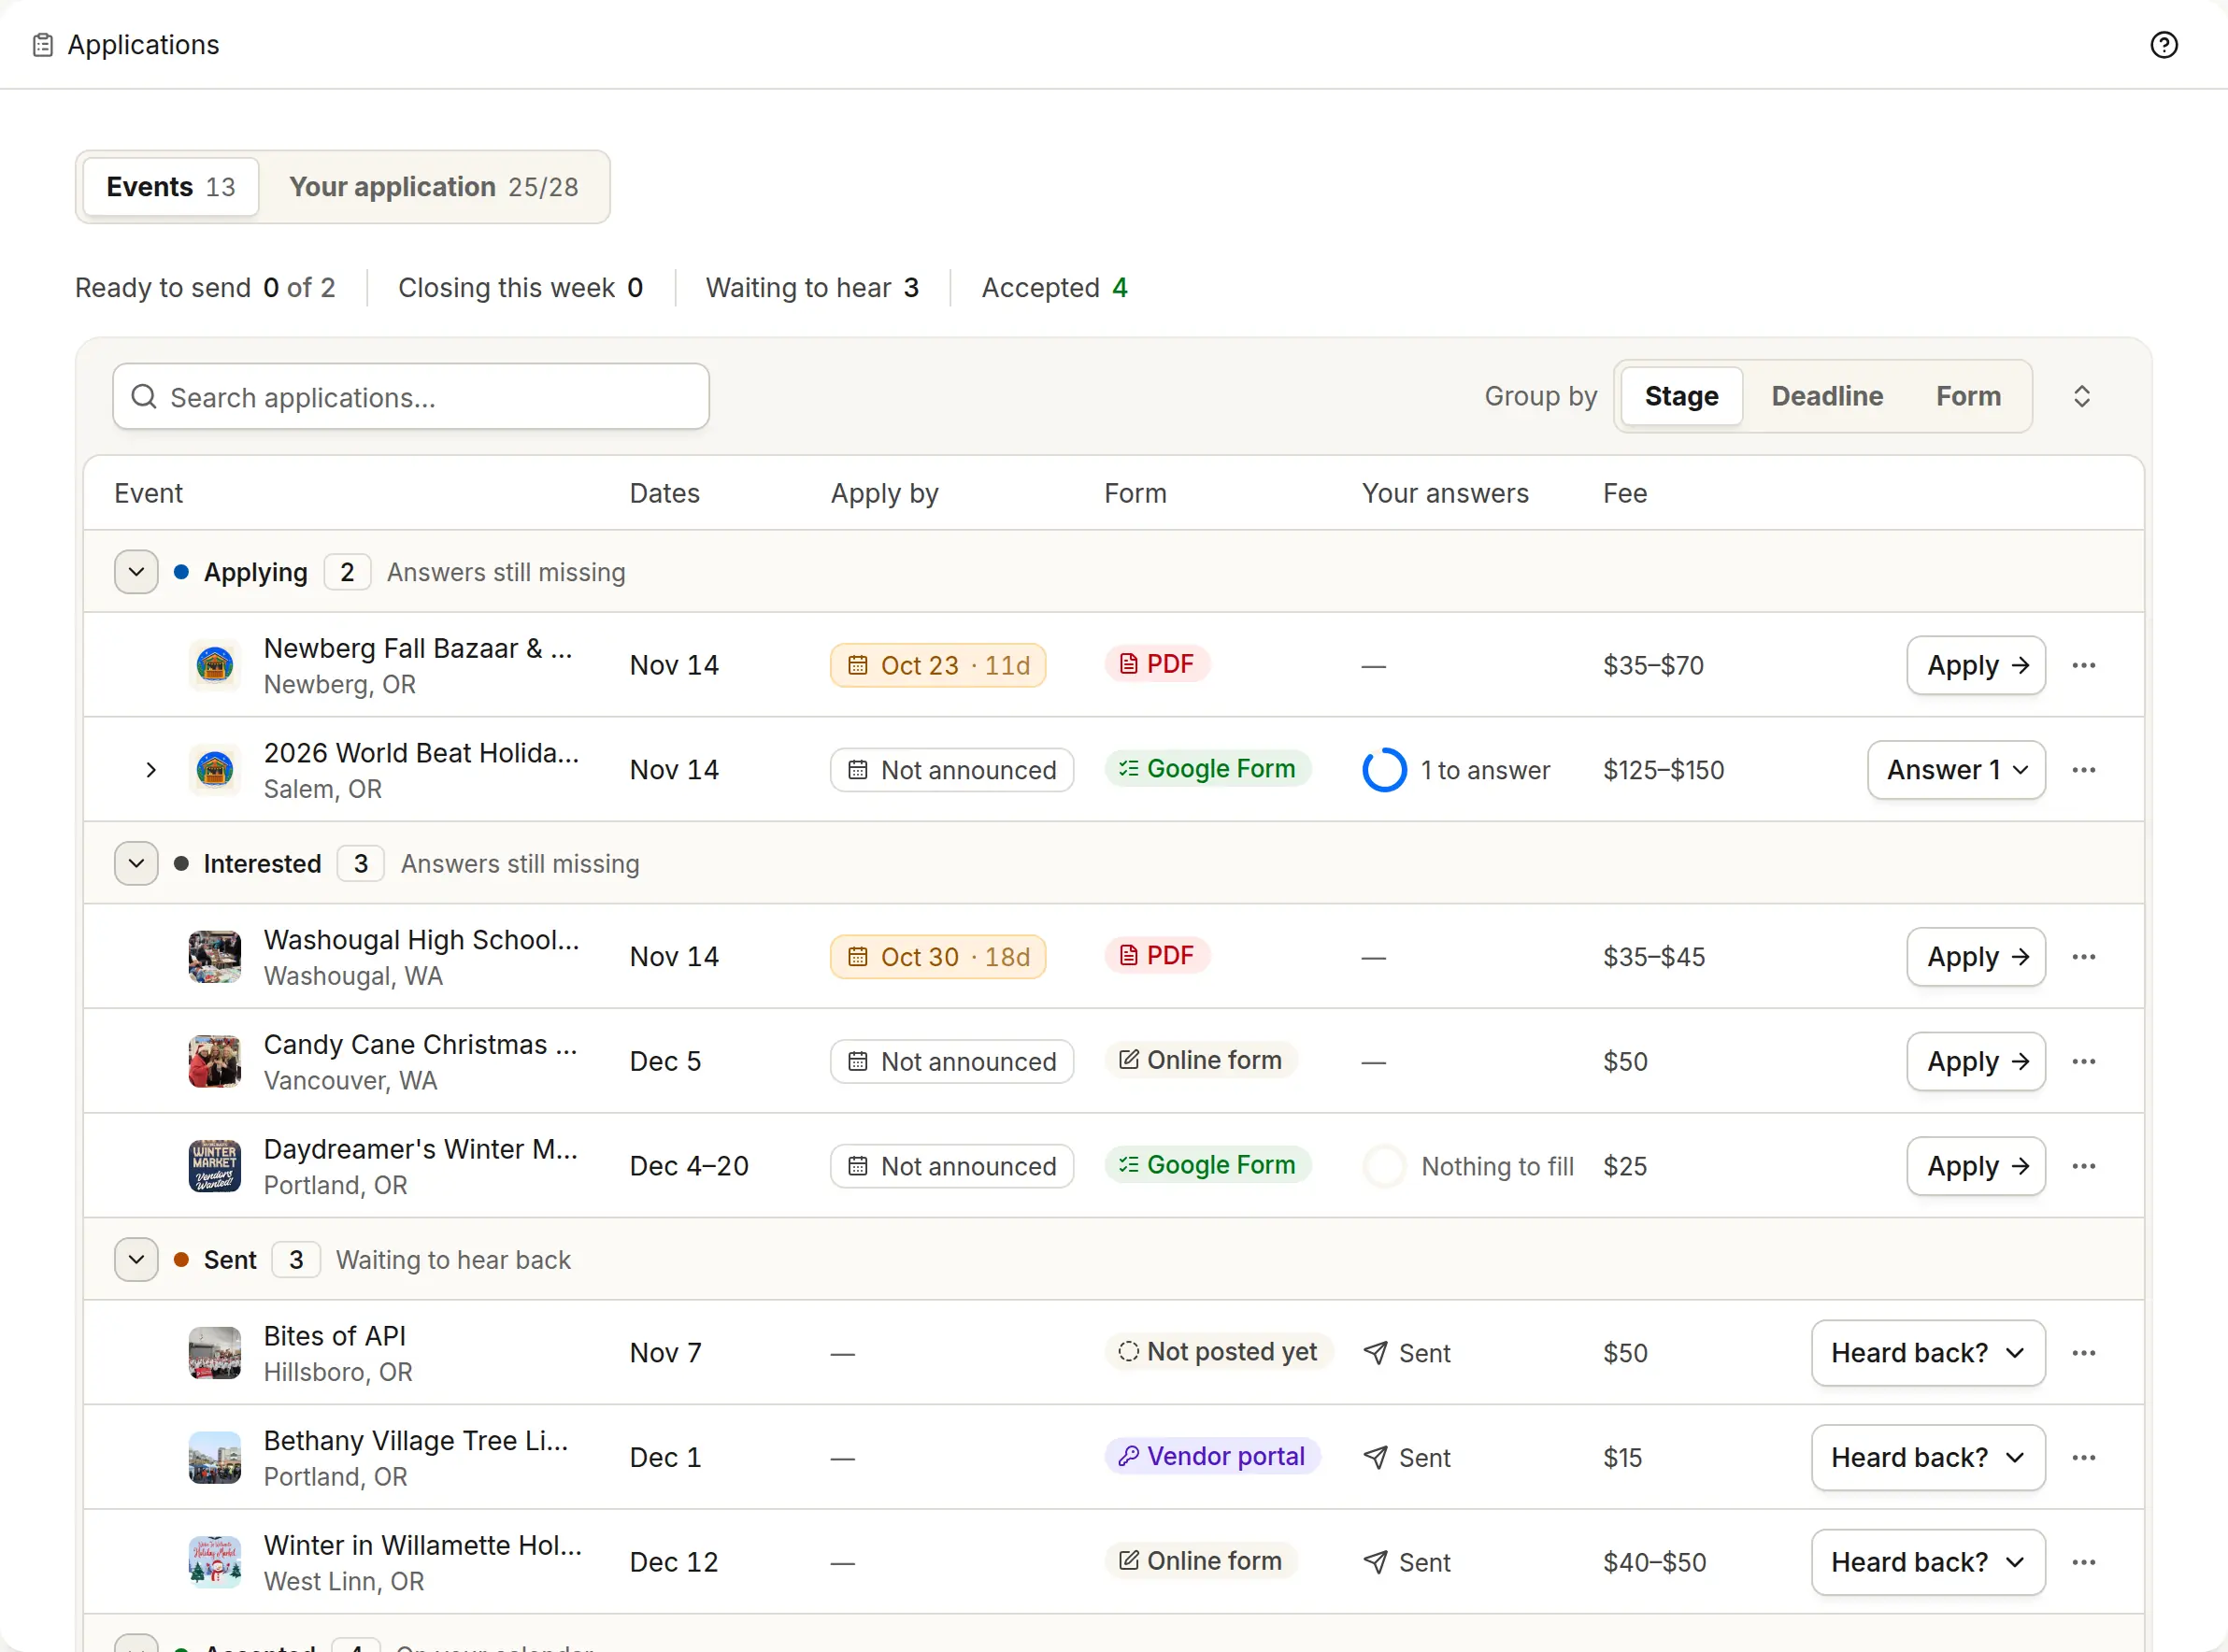
Task: Collapse the Interested group
Action: click(136, 864)
